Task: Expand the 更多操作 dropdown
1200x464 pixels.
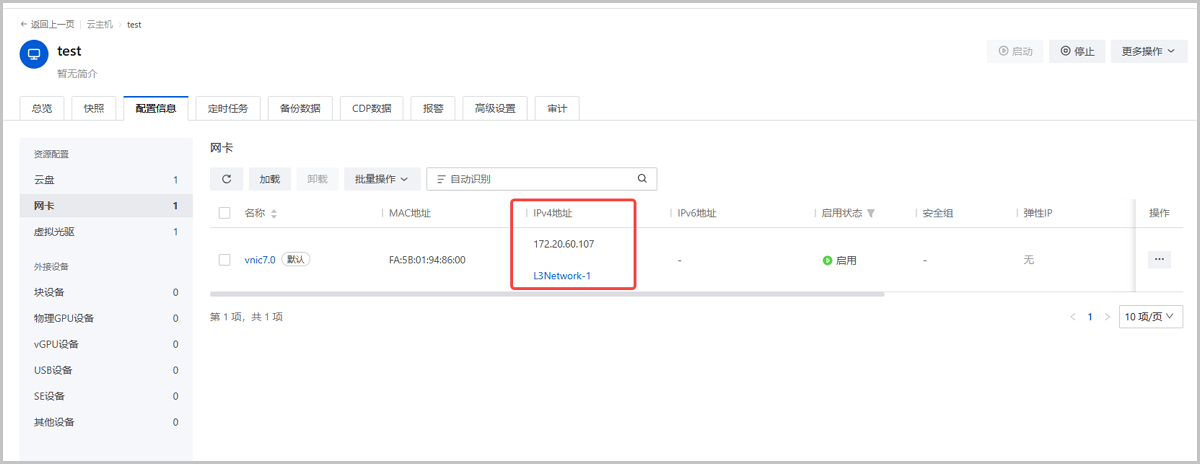Action: click(1148, 51)
